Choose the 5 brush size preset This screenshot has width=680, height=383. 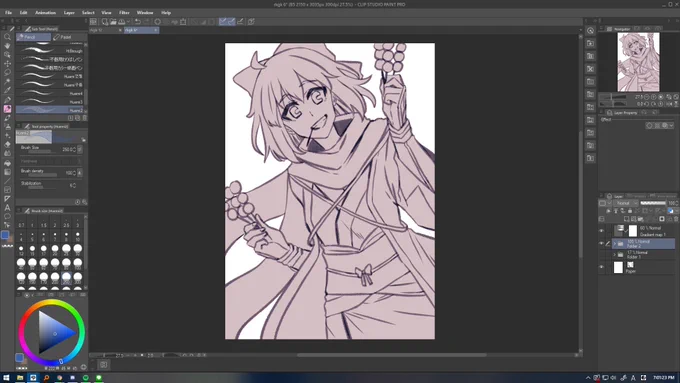tap(32, 237)
